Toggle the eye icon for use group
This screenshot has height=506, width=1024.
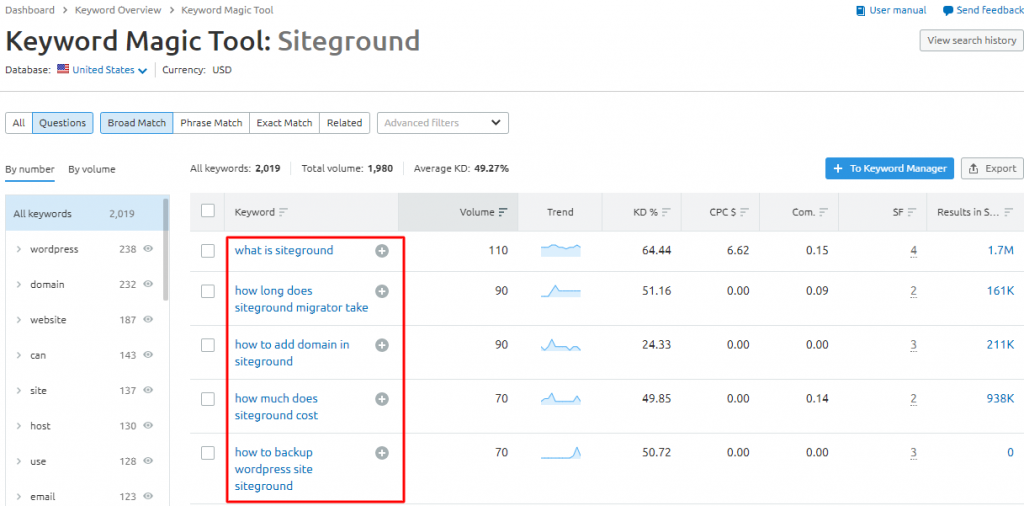coord(148,460)
